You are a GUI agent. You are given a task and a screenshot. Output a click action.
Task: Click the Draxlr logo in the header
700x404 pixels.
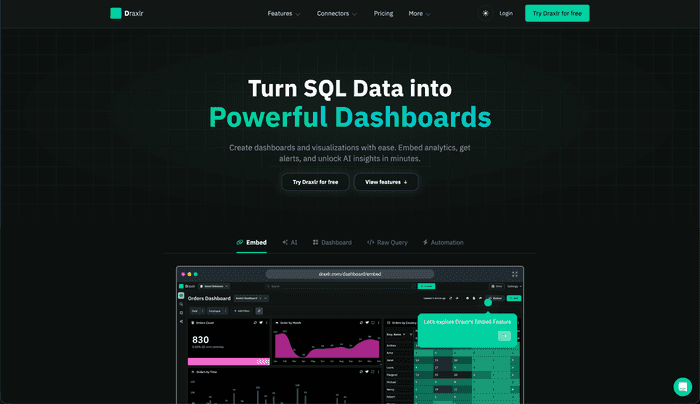click(x=127, y=13)
